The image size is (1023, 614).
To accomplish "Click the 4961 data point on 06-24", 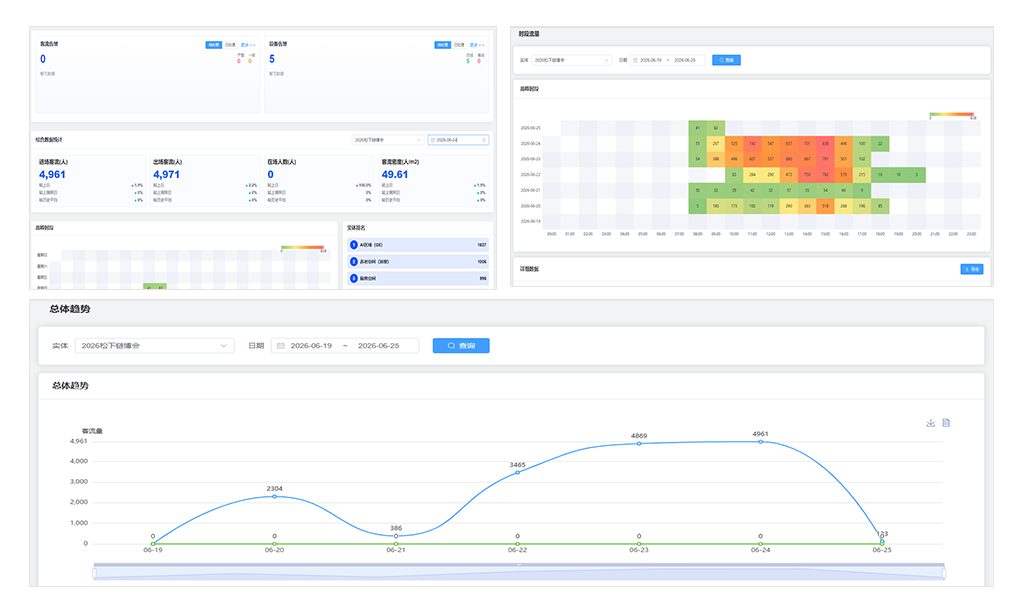I will click(x=760, y=442).
